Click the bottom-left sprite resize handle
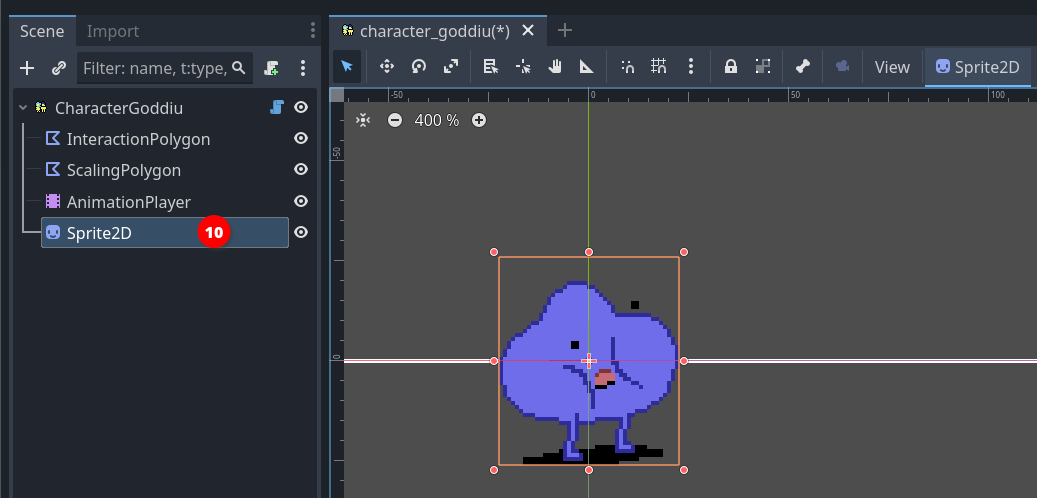 (x=494, y=470)
